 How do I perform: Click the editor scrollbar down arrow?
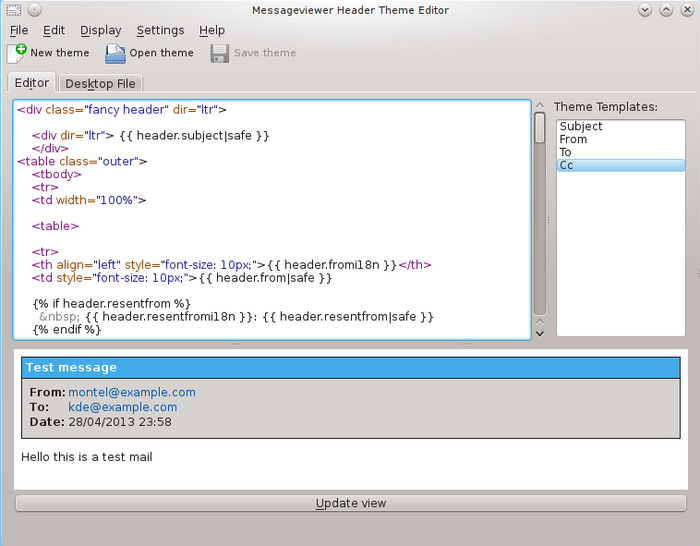pyautogui.click(x=540, y=333)
